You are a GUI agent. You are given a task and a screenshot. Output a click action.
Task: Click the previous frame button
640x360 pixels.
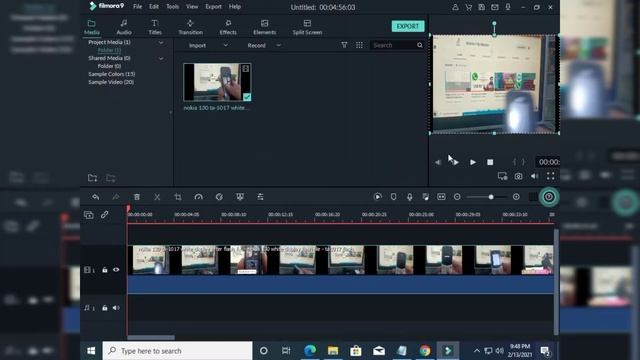pyautogui.click(x=438, y=162)
